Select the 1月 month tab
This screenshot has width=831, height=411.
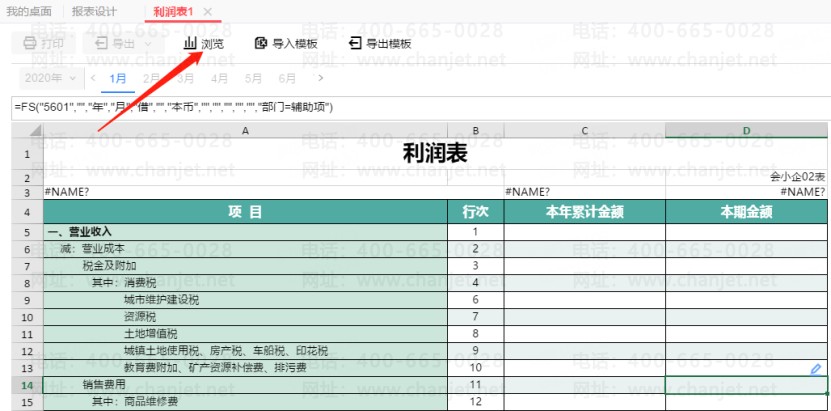point(118,78)
